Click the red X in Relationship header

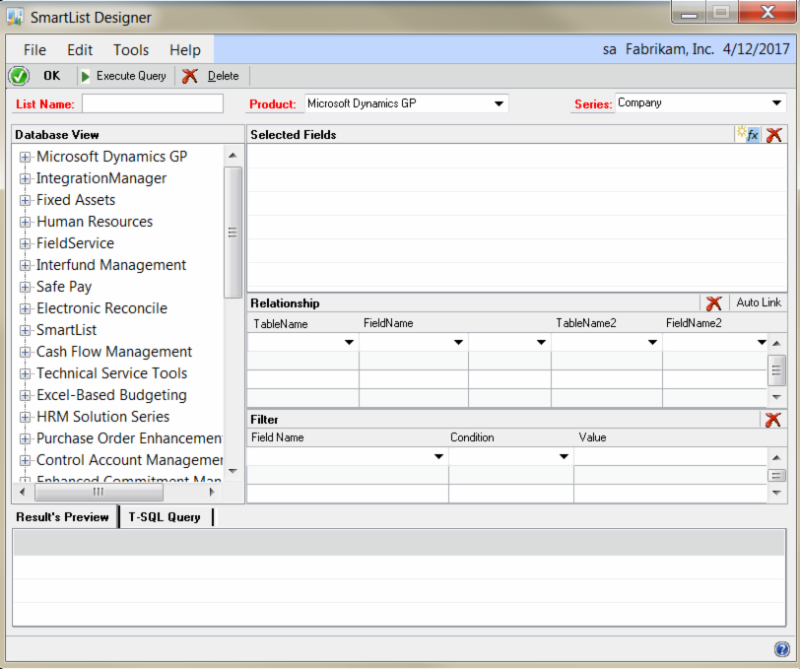tap(714, 303)
